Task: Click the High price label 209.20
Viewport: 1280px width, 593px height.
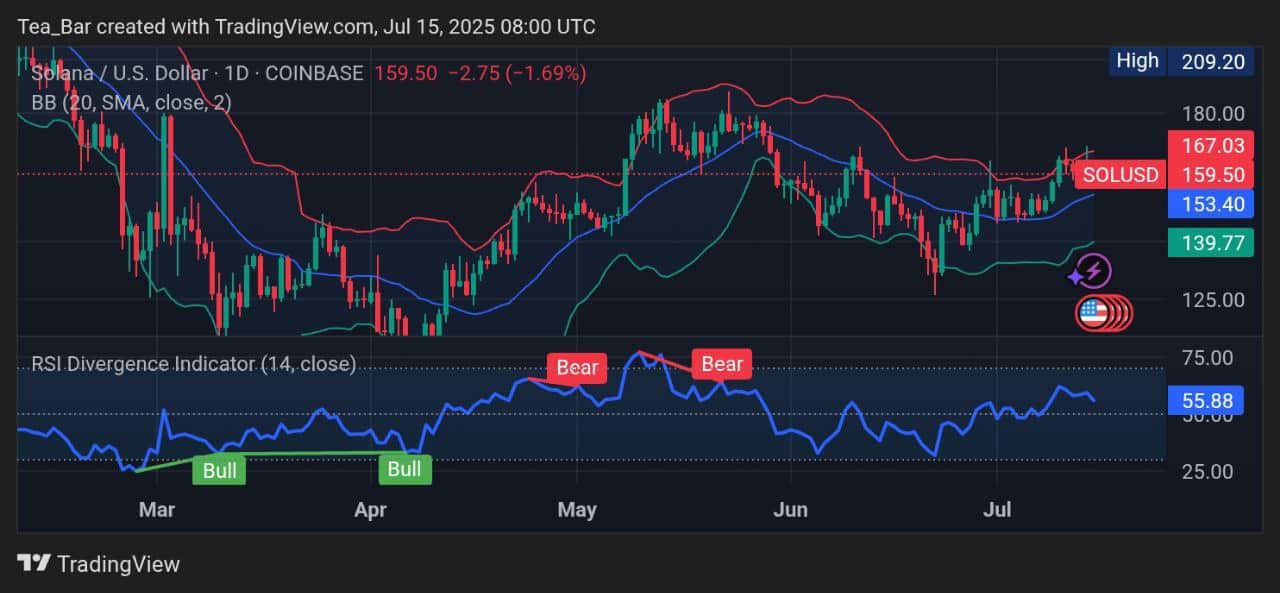Action: coord(1182,61)
